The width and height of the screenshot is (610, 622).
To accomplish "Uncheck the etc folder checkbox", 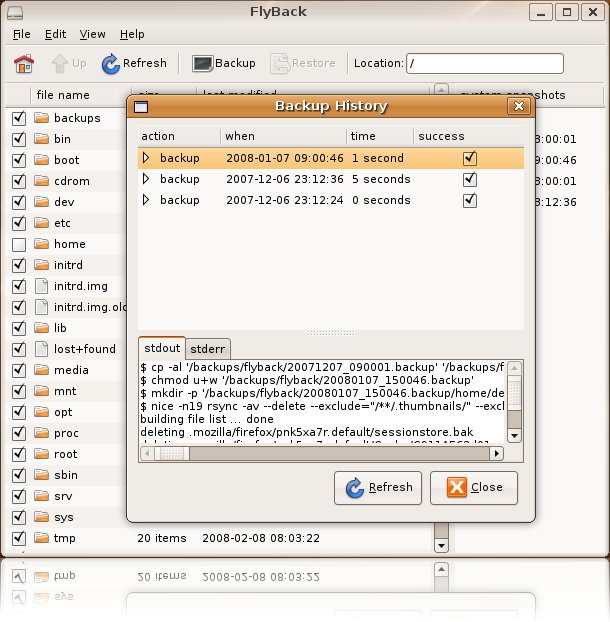I will pos(19,223).
